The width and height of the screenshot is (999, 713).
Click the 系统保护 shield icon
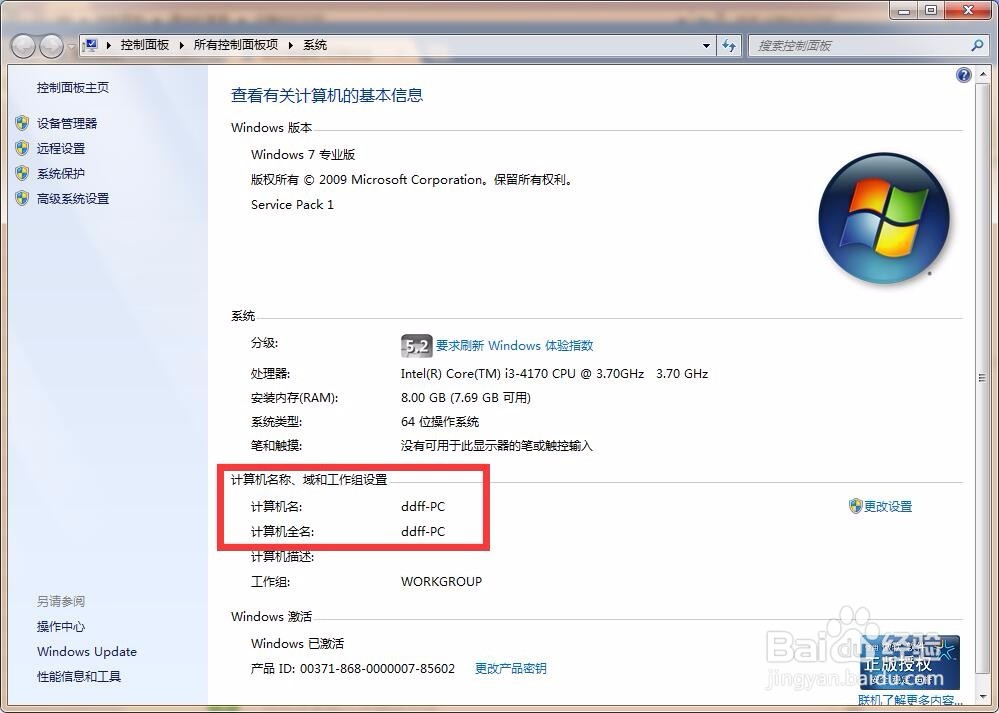[23, 173]
